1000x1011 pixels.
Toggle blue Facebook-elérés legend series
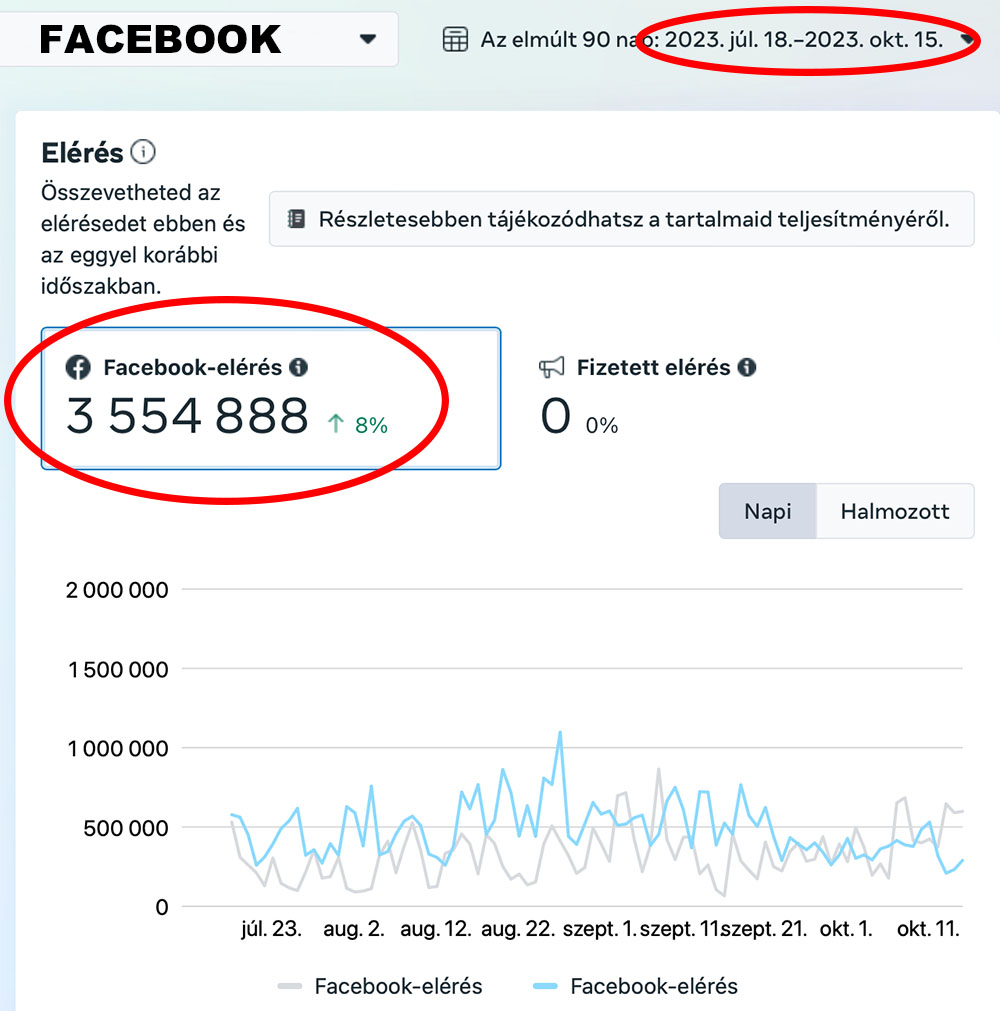click(x=636, y=986)
